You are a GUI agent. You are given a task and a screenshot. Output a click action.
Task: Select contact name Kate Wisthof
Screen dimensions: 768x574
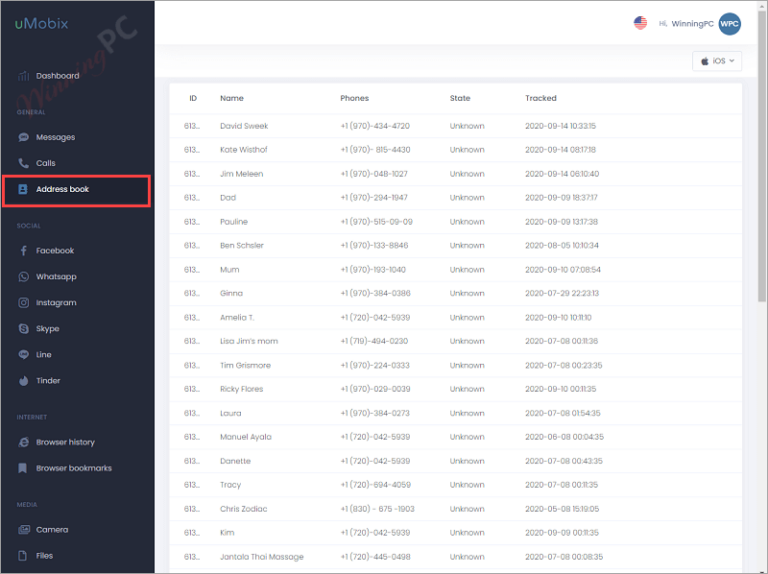pos(243,150)
